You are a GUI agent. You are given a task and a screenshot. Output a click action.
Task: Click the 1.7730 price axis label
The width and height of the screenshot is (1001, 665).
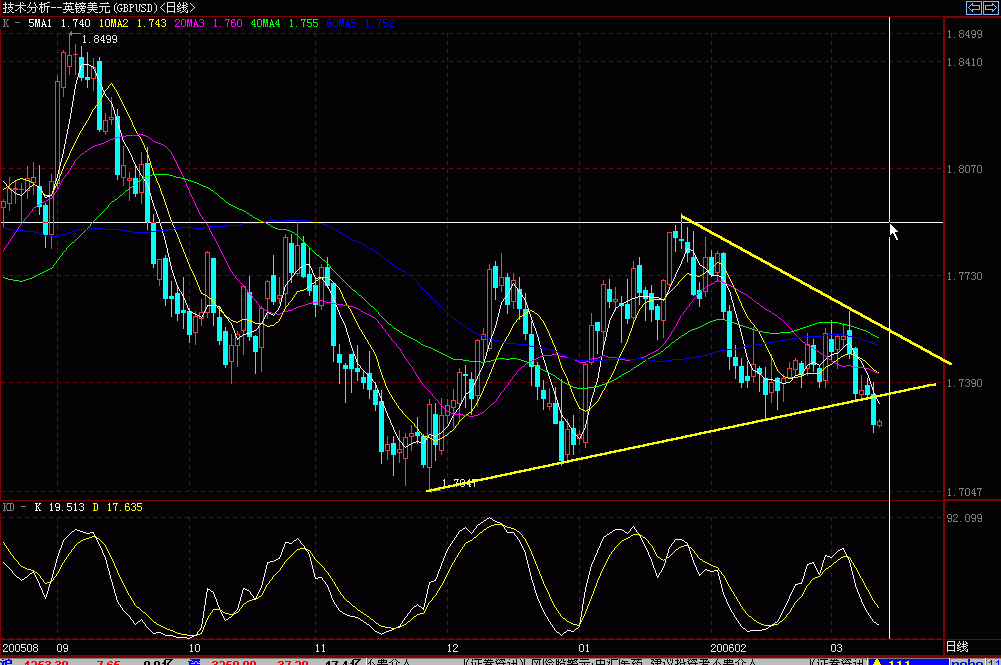(x=965, y=276)
